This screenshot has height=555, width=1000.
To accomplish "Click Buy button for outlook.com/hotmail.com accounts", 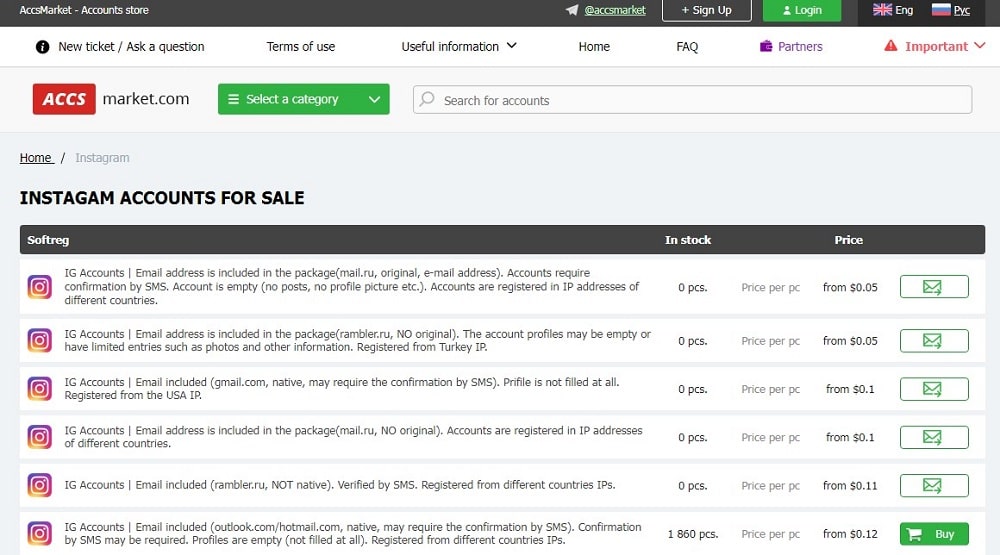I will (x=934, y=534).
